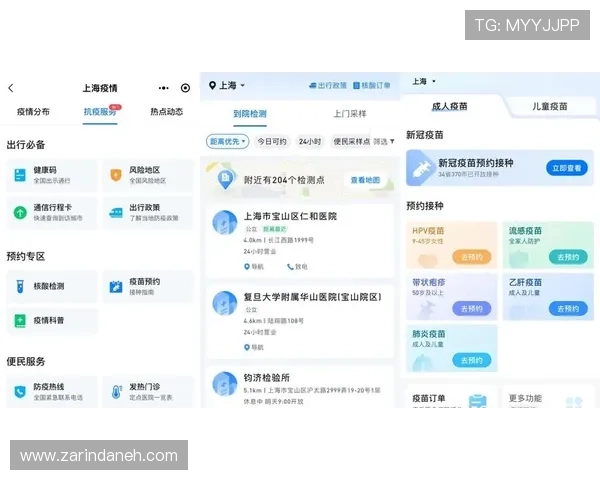The width and height of the screenshot is (600, 480).
Task: Click 去预约 on the 带状疱疹 card
Action: tap(471, 309)
